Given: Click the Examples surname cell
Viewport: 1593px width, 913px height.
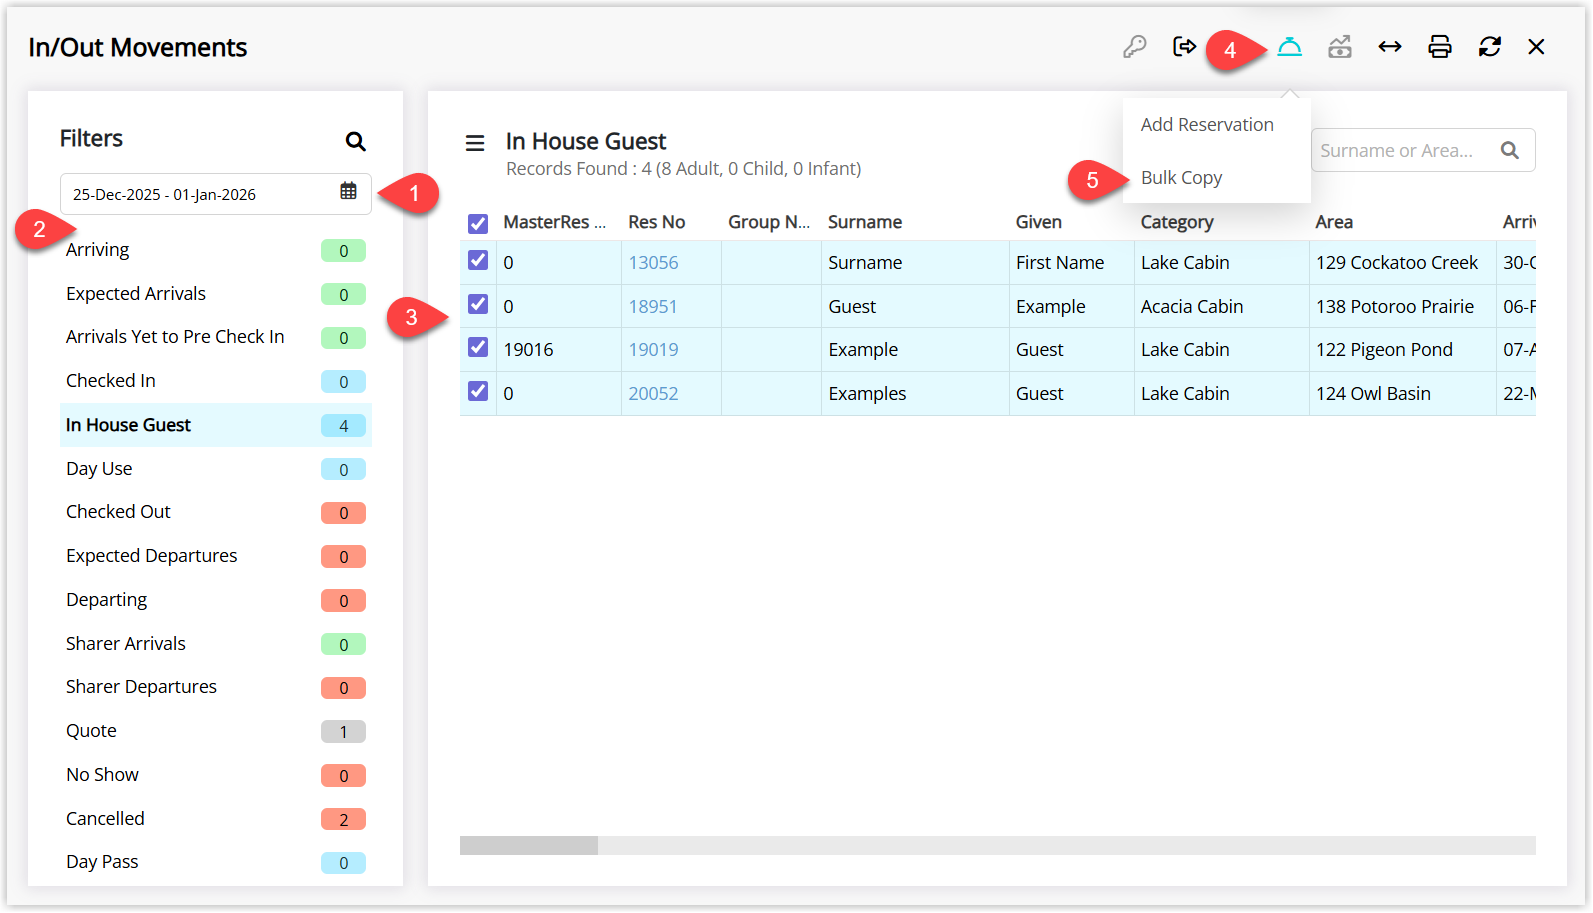Looking at the screenshot, I should [x=915, y=394].
